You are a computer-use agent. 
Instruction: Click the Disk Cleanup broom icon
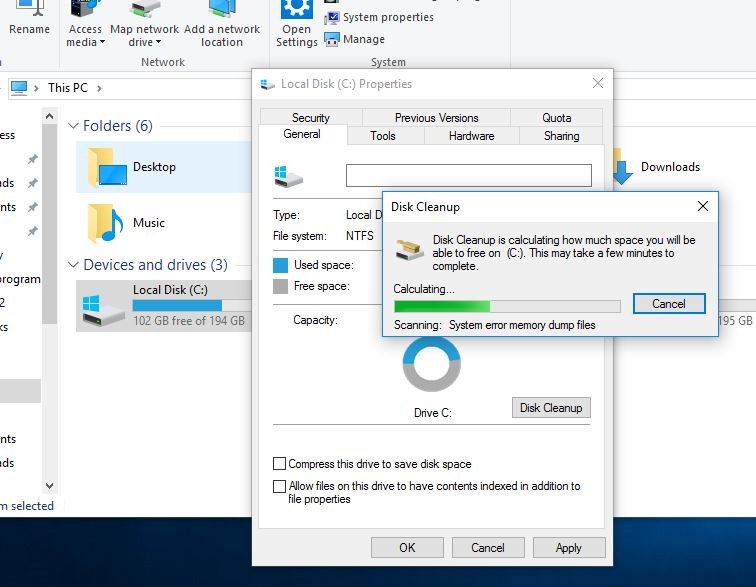point(409,249)
